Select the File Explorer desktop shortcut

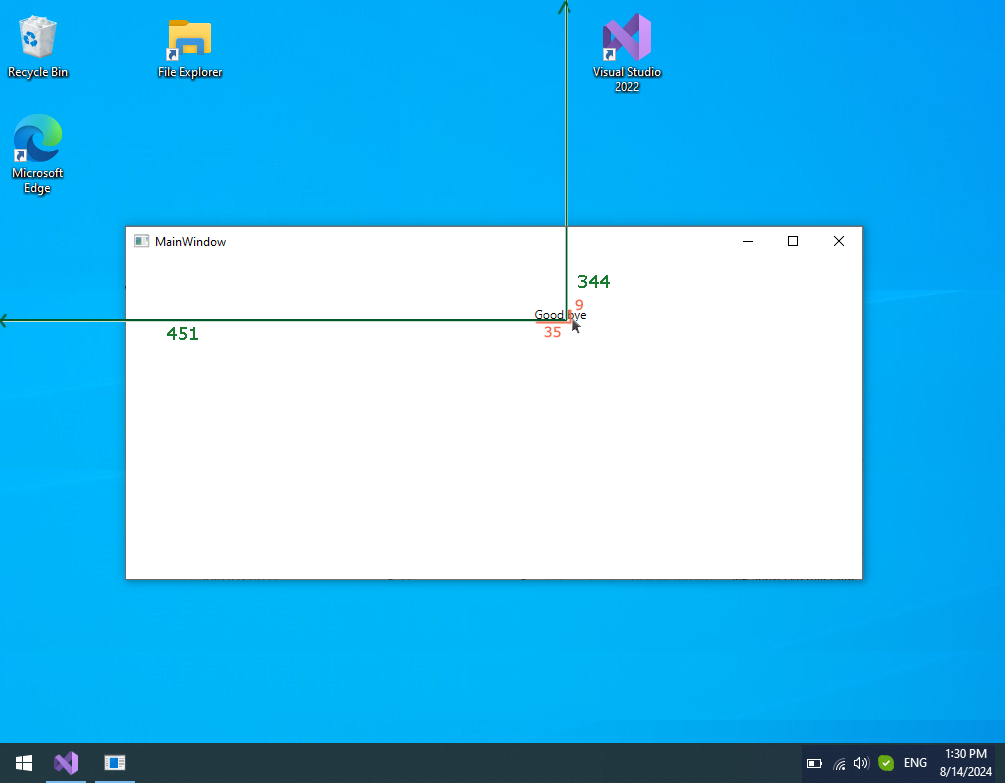click(x=190, y=46)
